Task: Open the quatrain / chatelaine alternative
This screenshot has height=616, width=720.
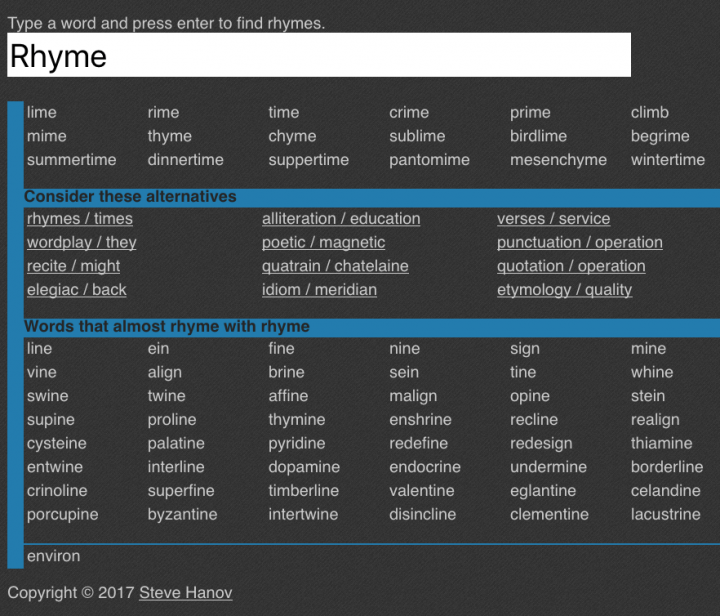Action: tap(335, 266)
